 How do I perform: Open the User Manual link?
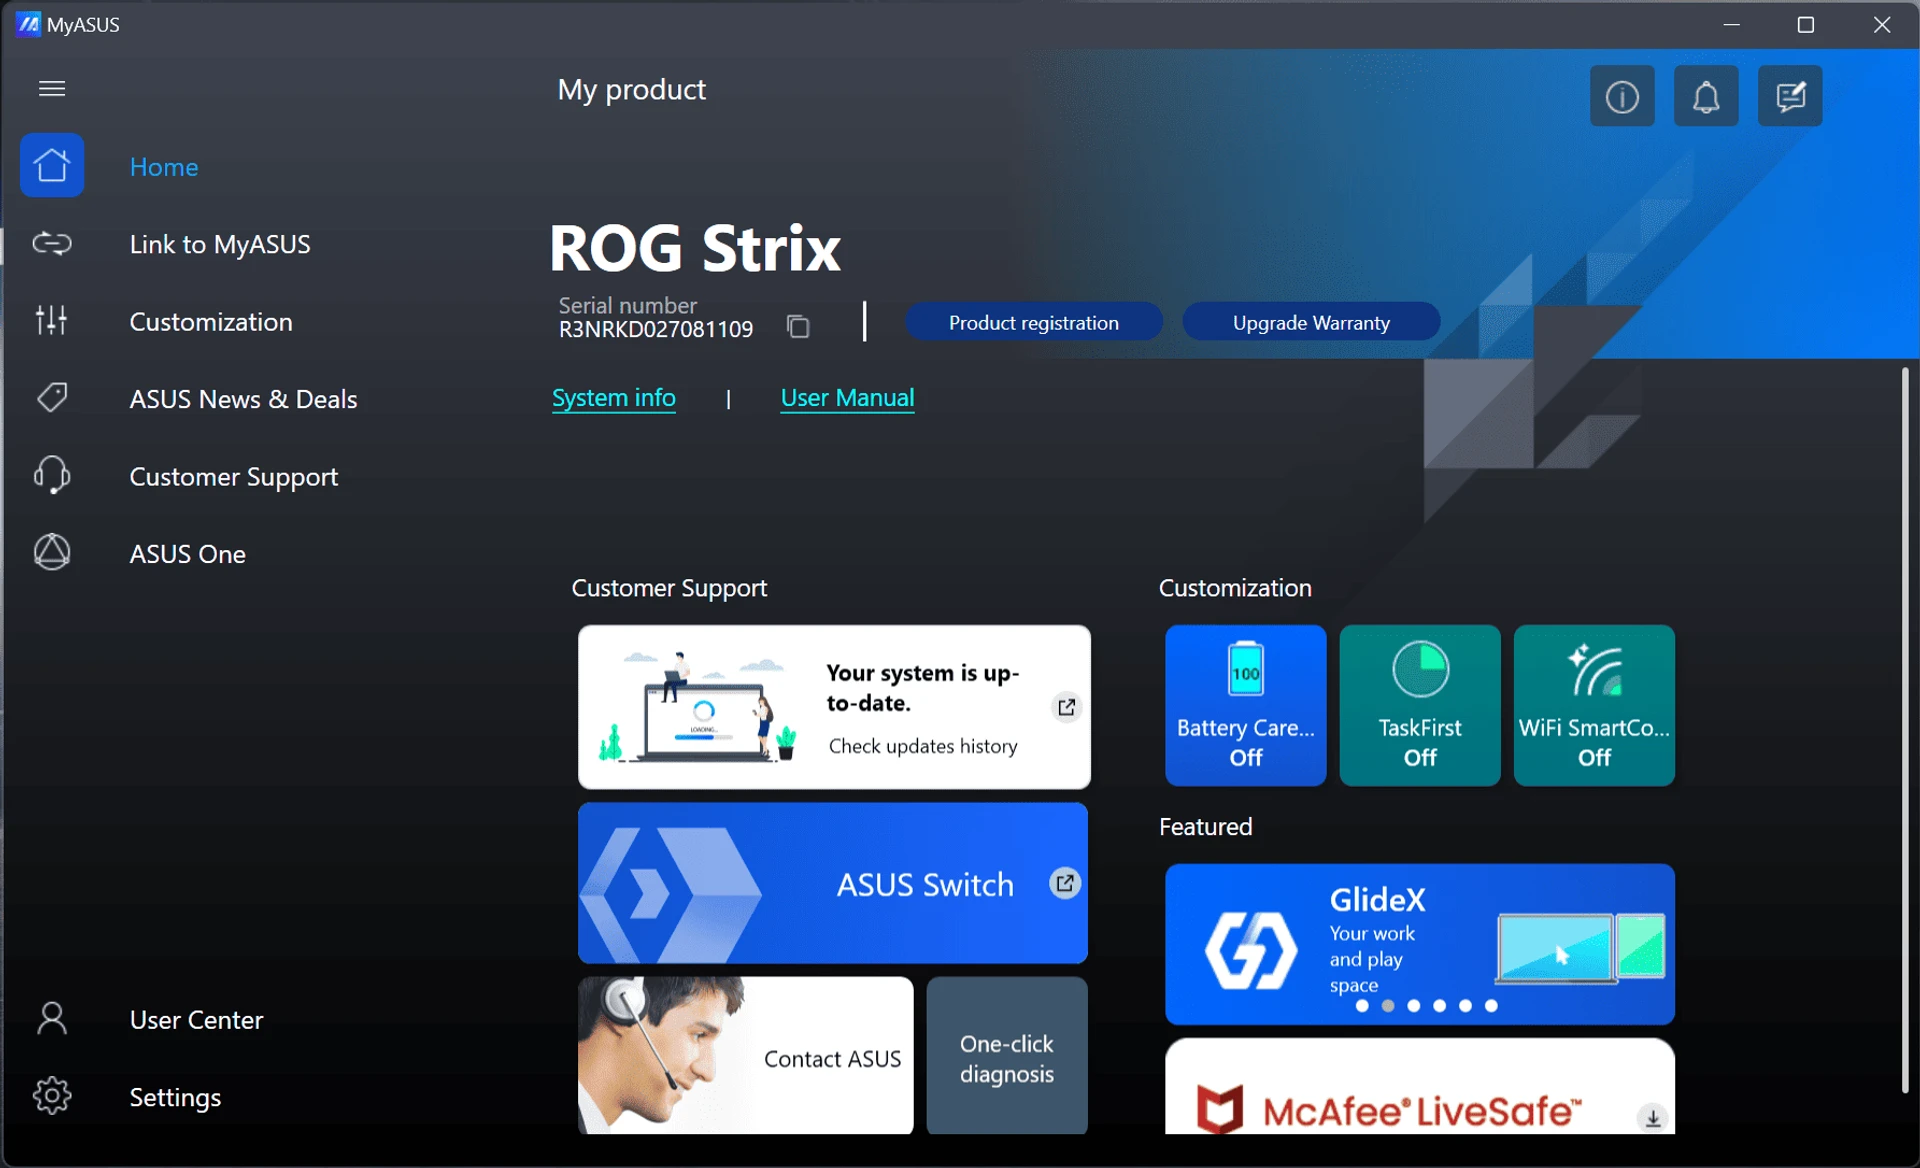click(x=847, y=398)
